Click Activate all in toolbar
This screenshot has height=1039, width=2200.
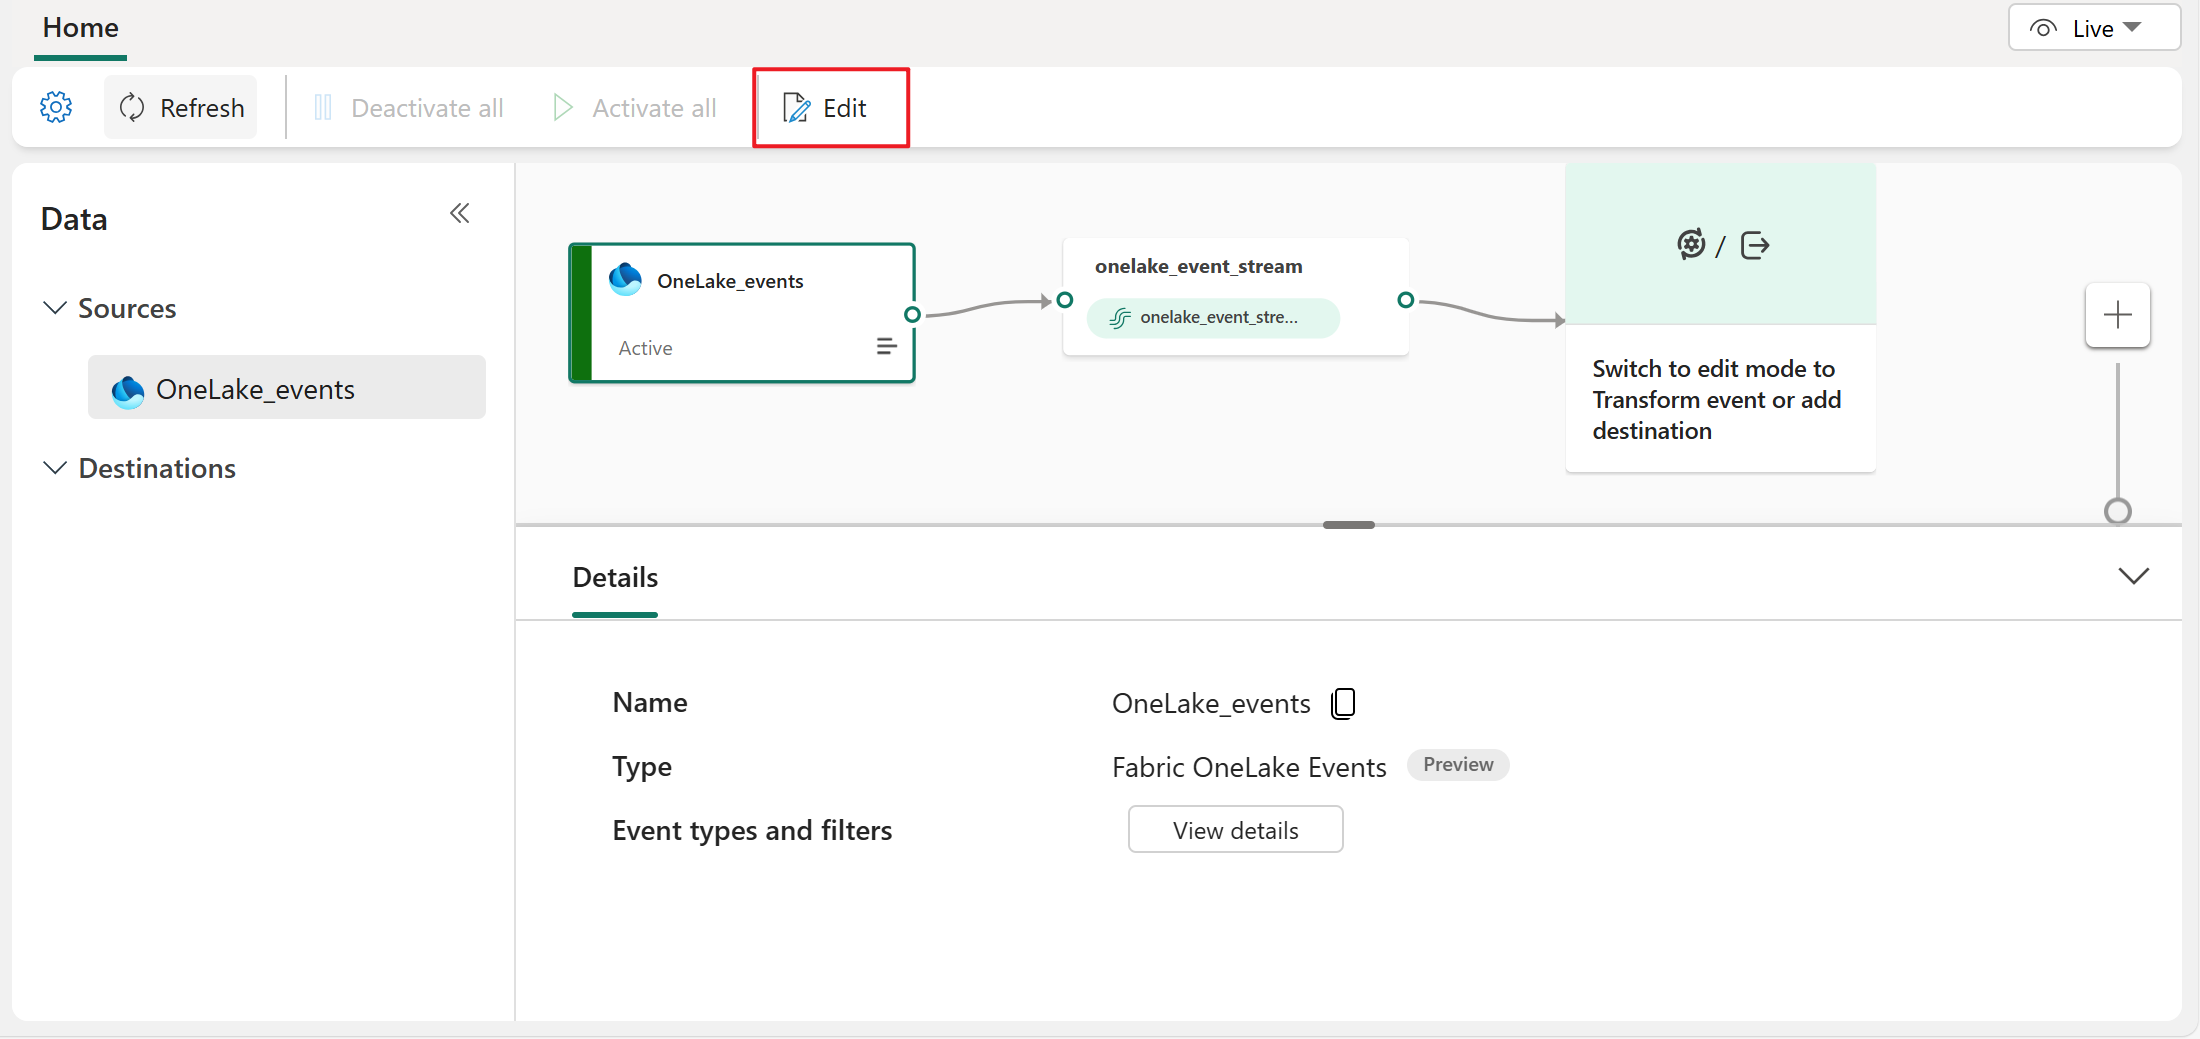635,107
